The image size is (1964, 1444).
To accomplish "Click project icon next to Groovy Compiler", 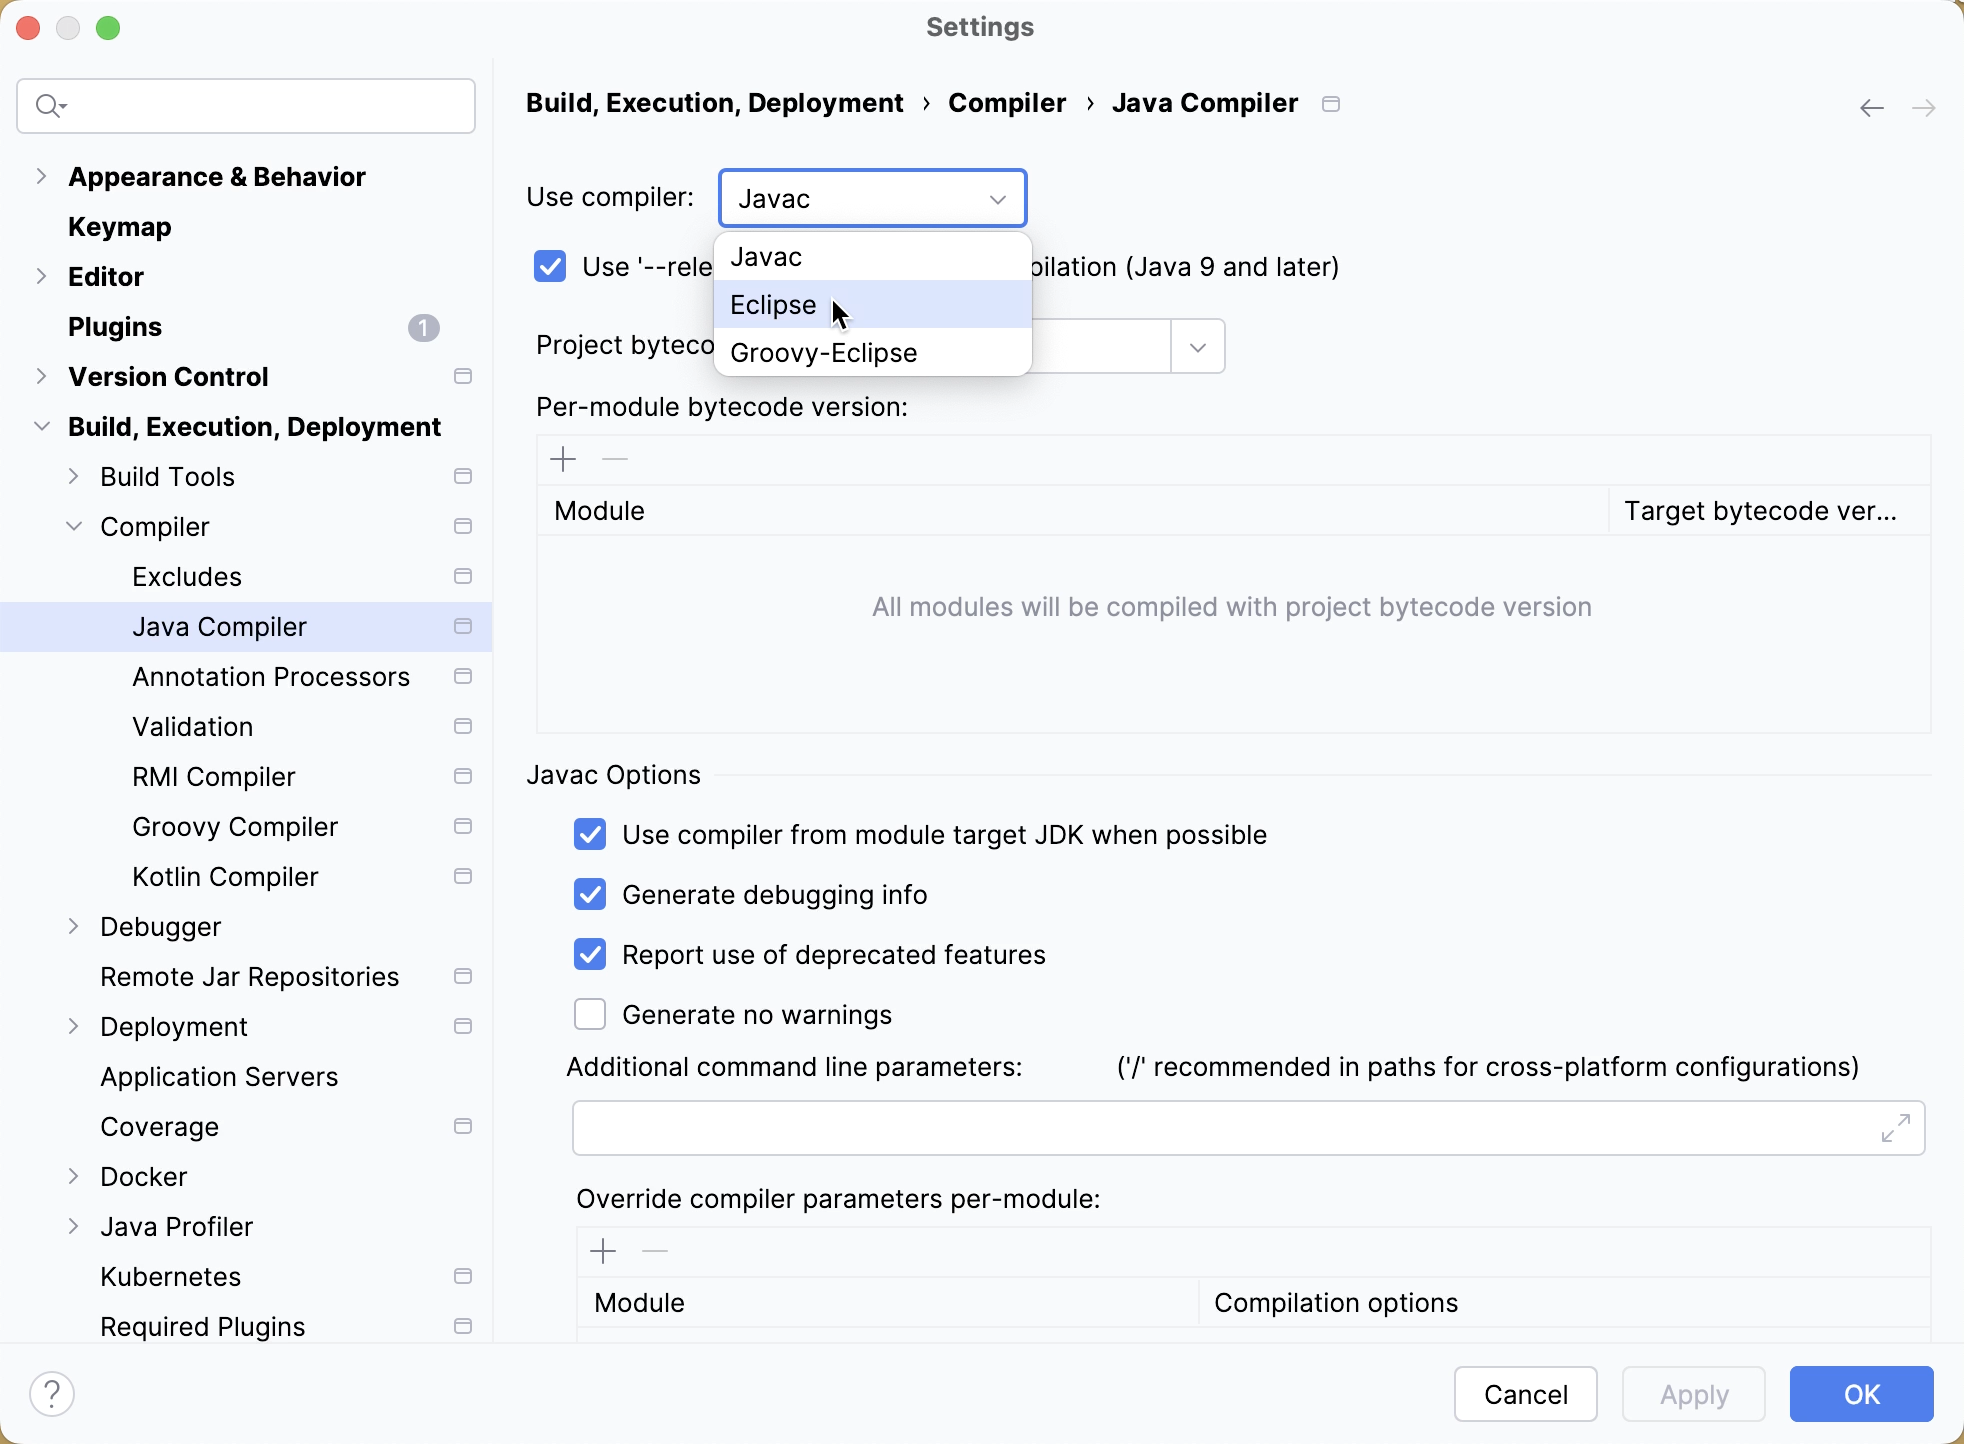I will (x=463, y=826).
